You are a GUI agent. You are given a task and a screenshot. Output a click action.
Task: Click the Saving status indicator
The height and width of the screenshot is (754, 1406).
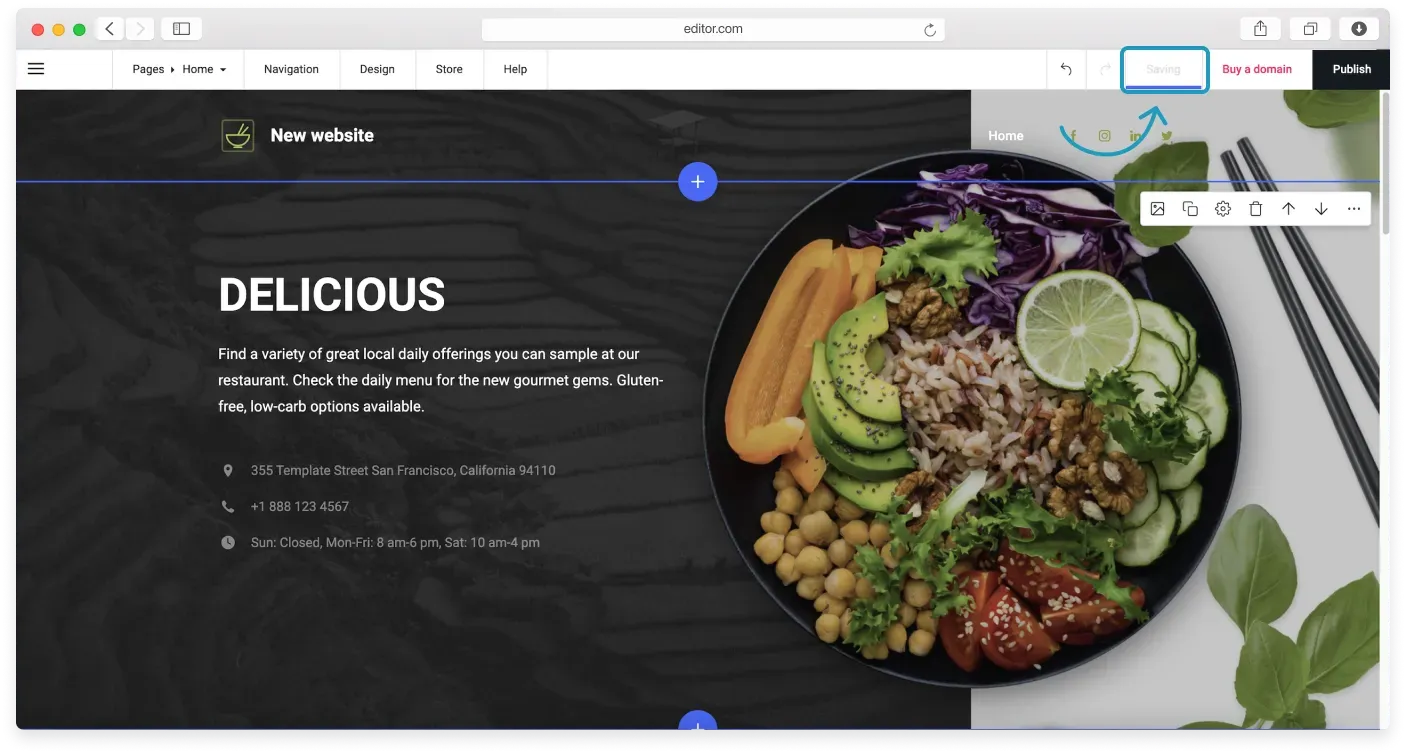[1164, 69]
